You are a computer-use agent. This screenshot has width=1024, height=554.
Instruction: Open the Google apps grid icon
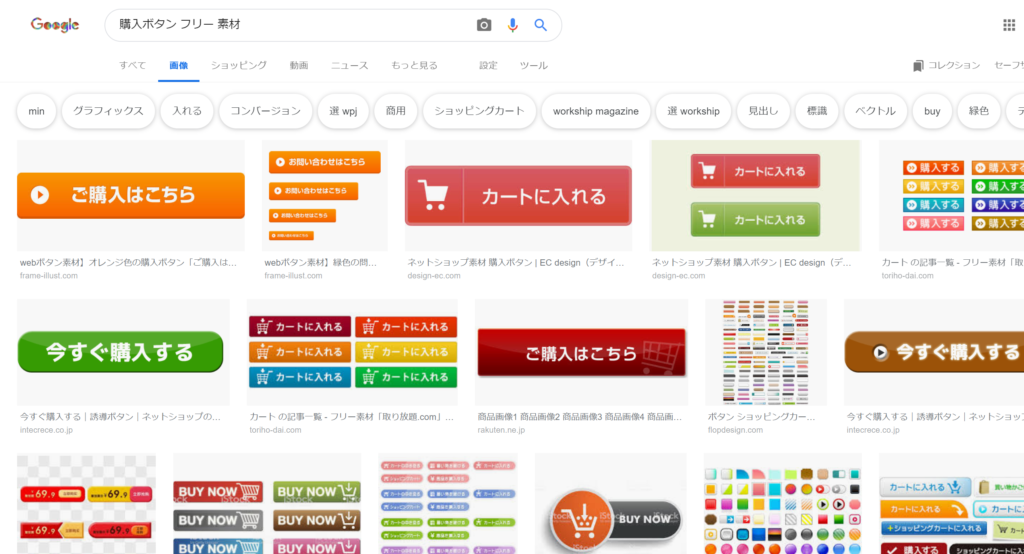tap(1009, 25)
